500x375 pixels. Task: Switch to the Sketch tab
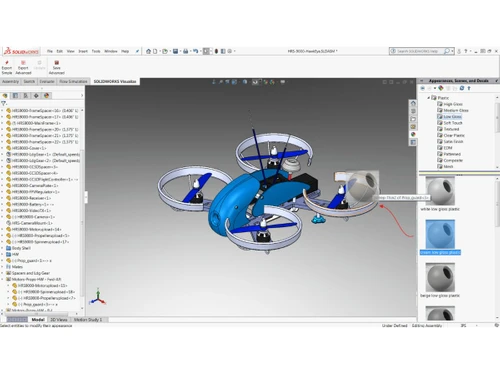pyautogui.click(x=29, y=81)
